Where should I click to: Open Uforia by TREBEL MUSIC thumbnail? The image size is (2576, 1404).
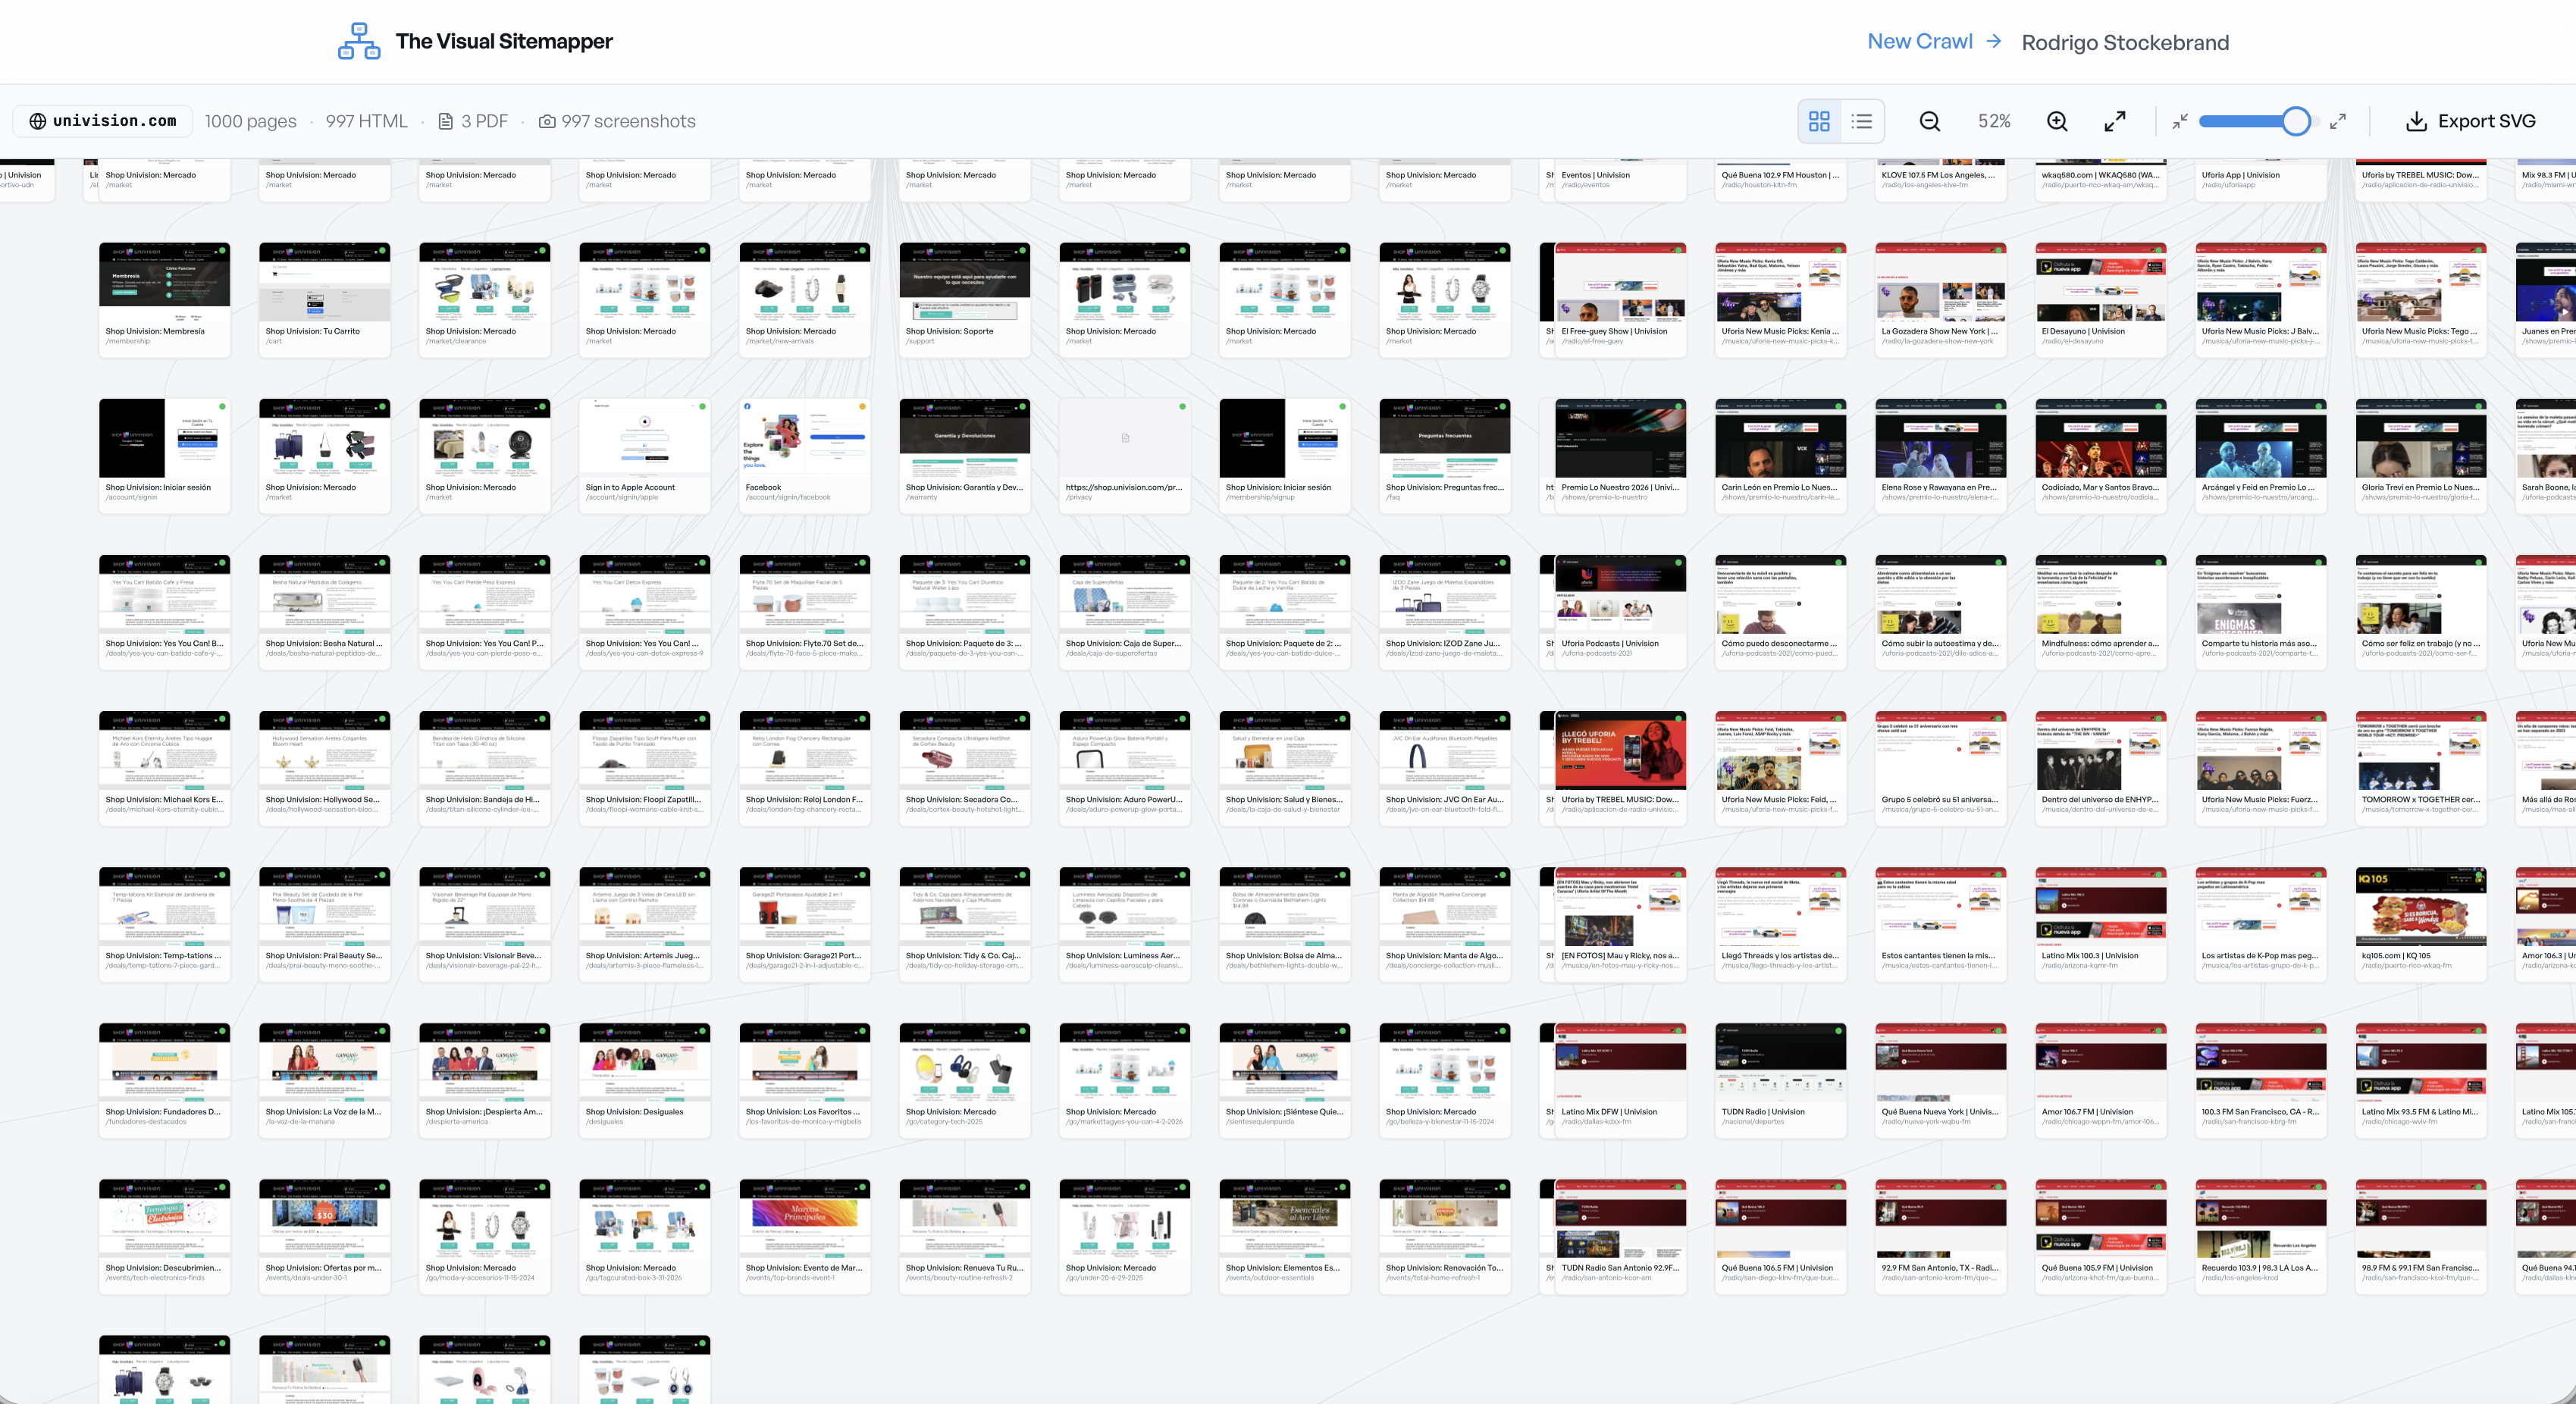coord(1621,750)
